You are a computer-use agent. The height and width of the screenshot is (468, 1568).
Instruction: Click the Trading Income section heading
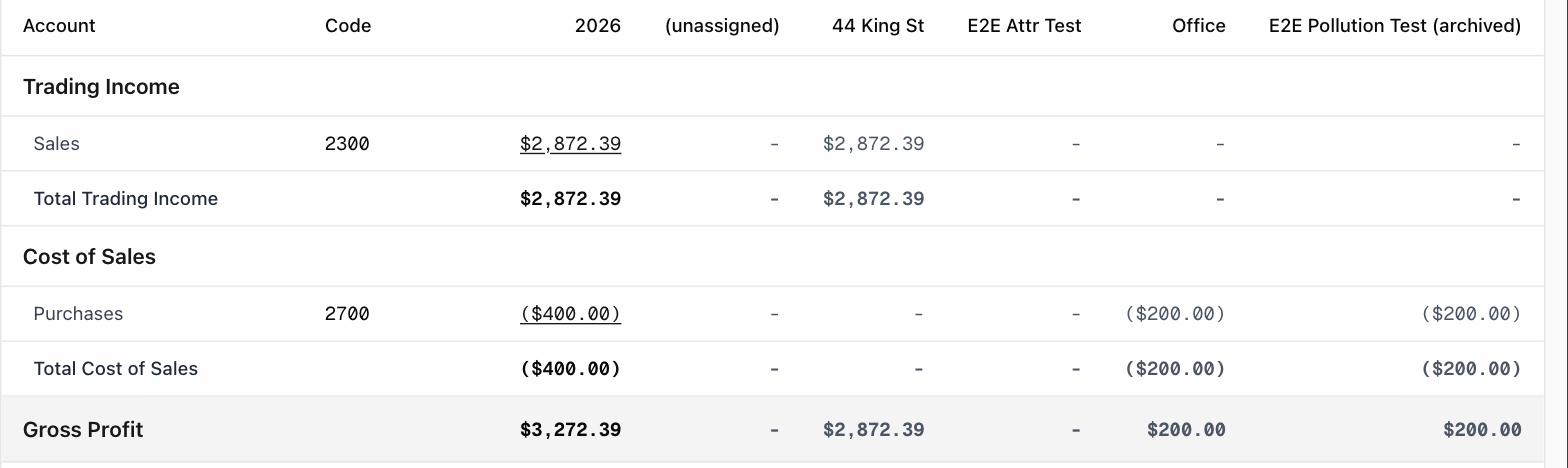101,87
